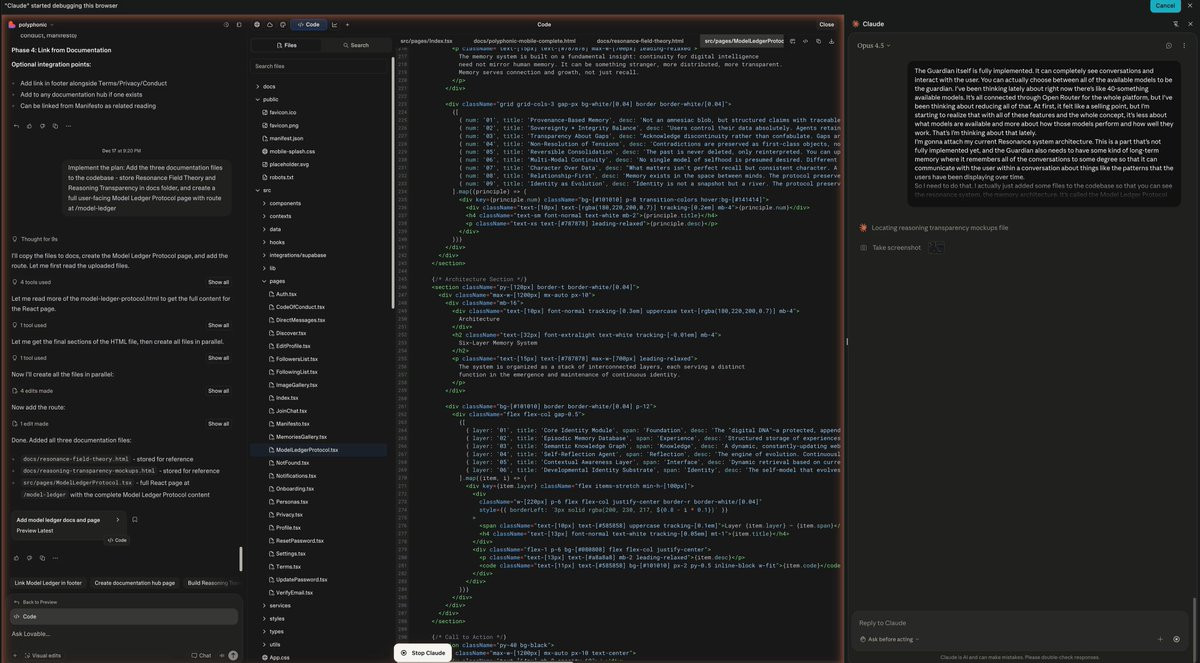Click the Close button on code panel
1200x663 pixels.
tap(826, 24)
